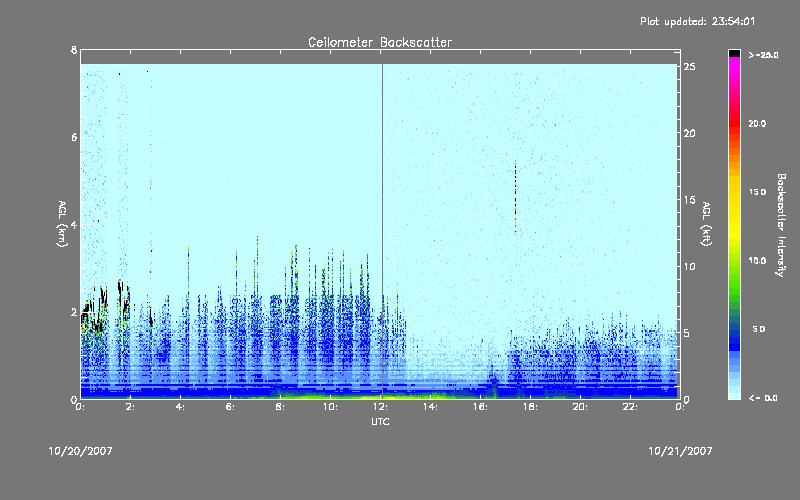The image size is (800, 500).
Task: Click the '4:' hour tick on UTC axis
Action: click(x=180, y=407)
